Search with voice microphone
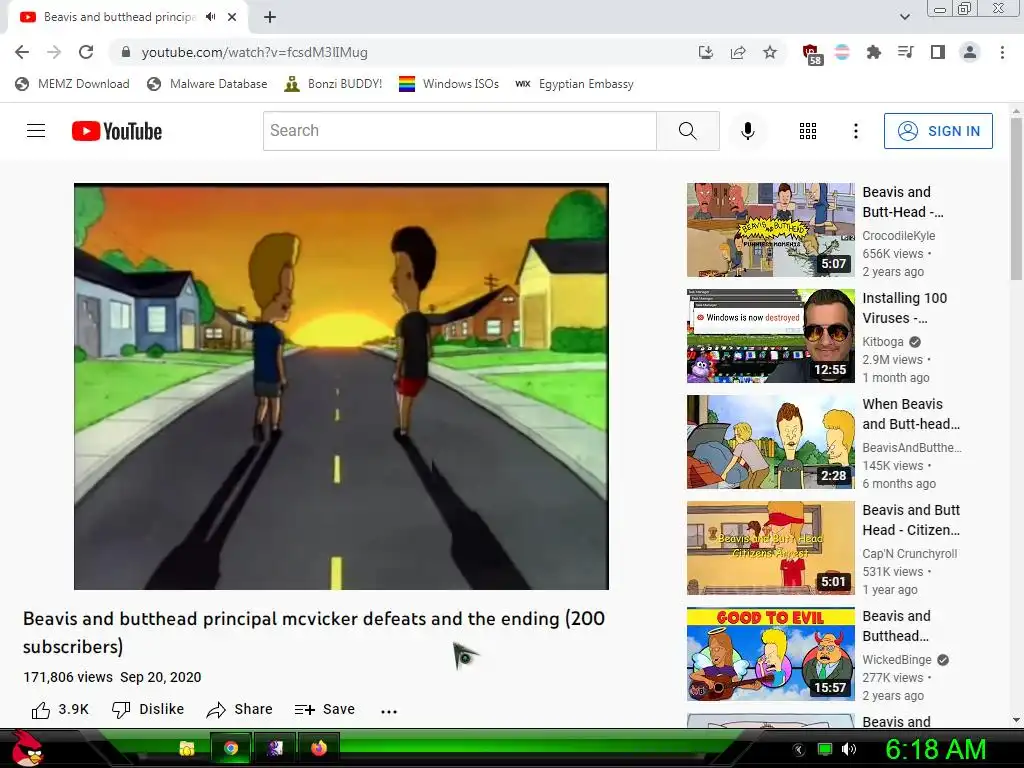 click(x=748, y=131)
